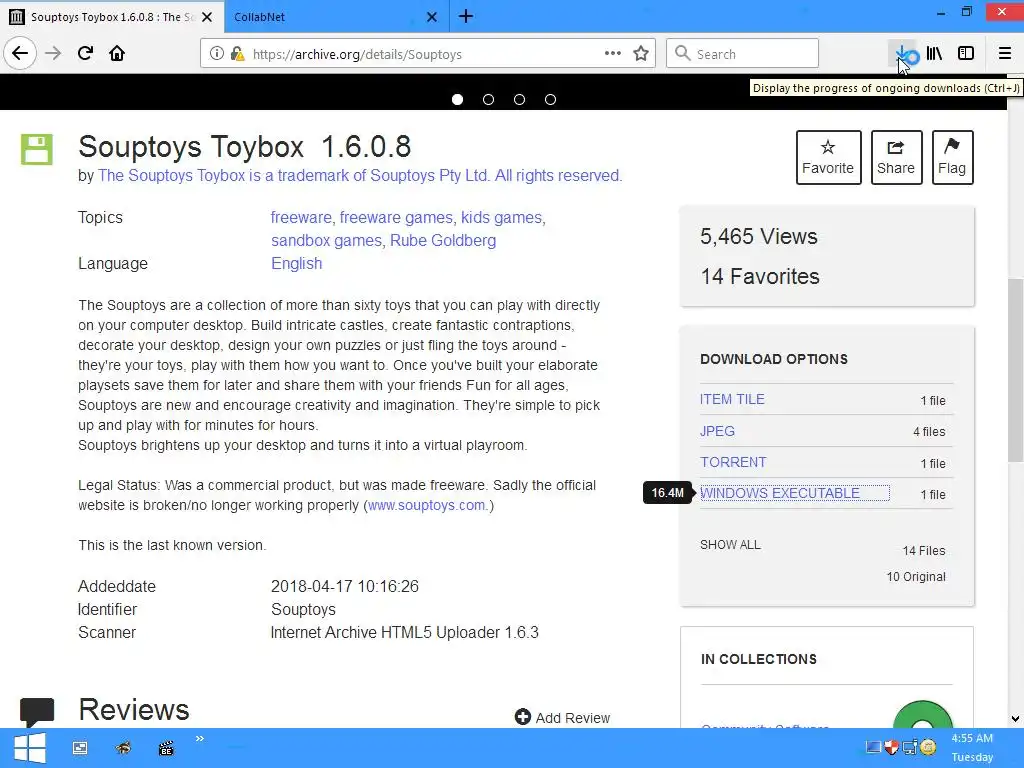Click the English language link

tap(296, 263)
